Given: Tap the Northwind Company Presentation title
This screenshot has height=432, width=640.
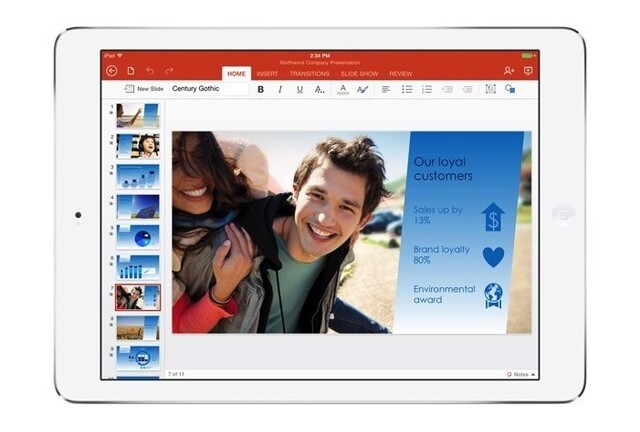Looking at the screenshot, I should [320, 63].
